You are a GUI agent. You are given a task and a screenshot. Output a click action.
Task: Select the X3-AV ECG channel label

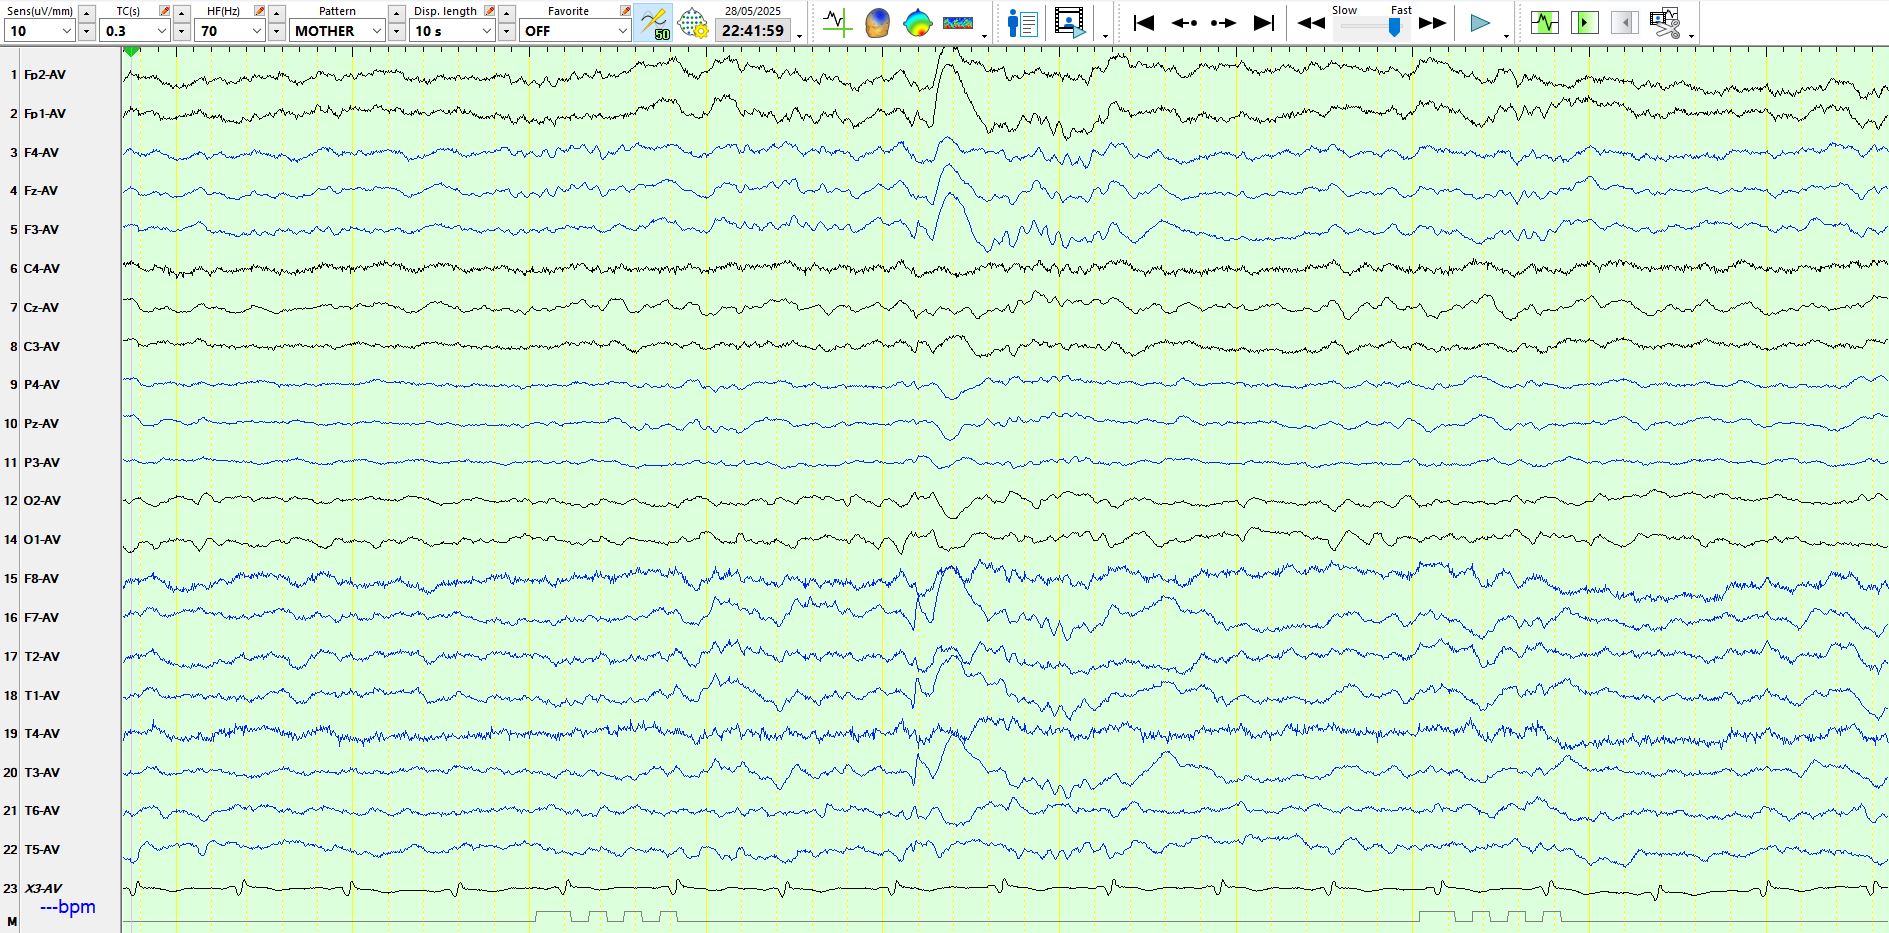pos(43,889)
